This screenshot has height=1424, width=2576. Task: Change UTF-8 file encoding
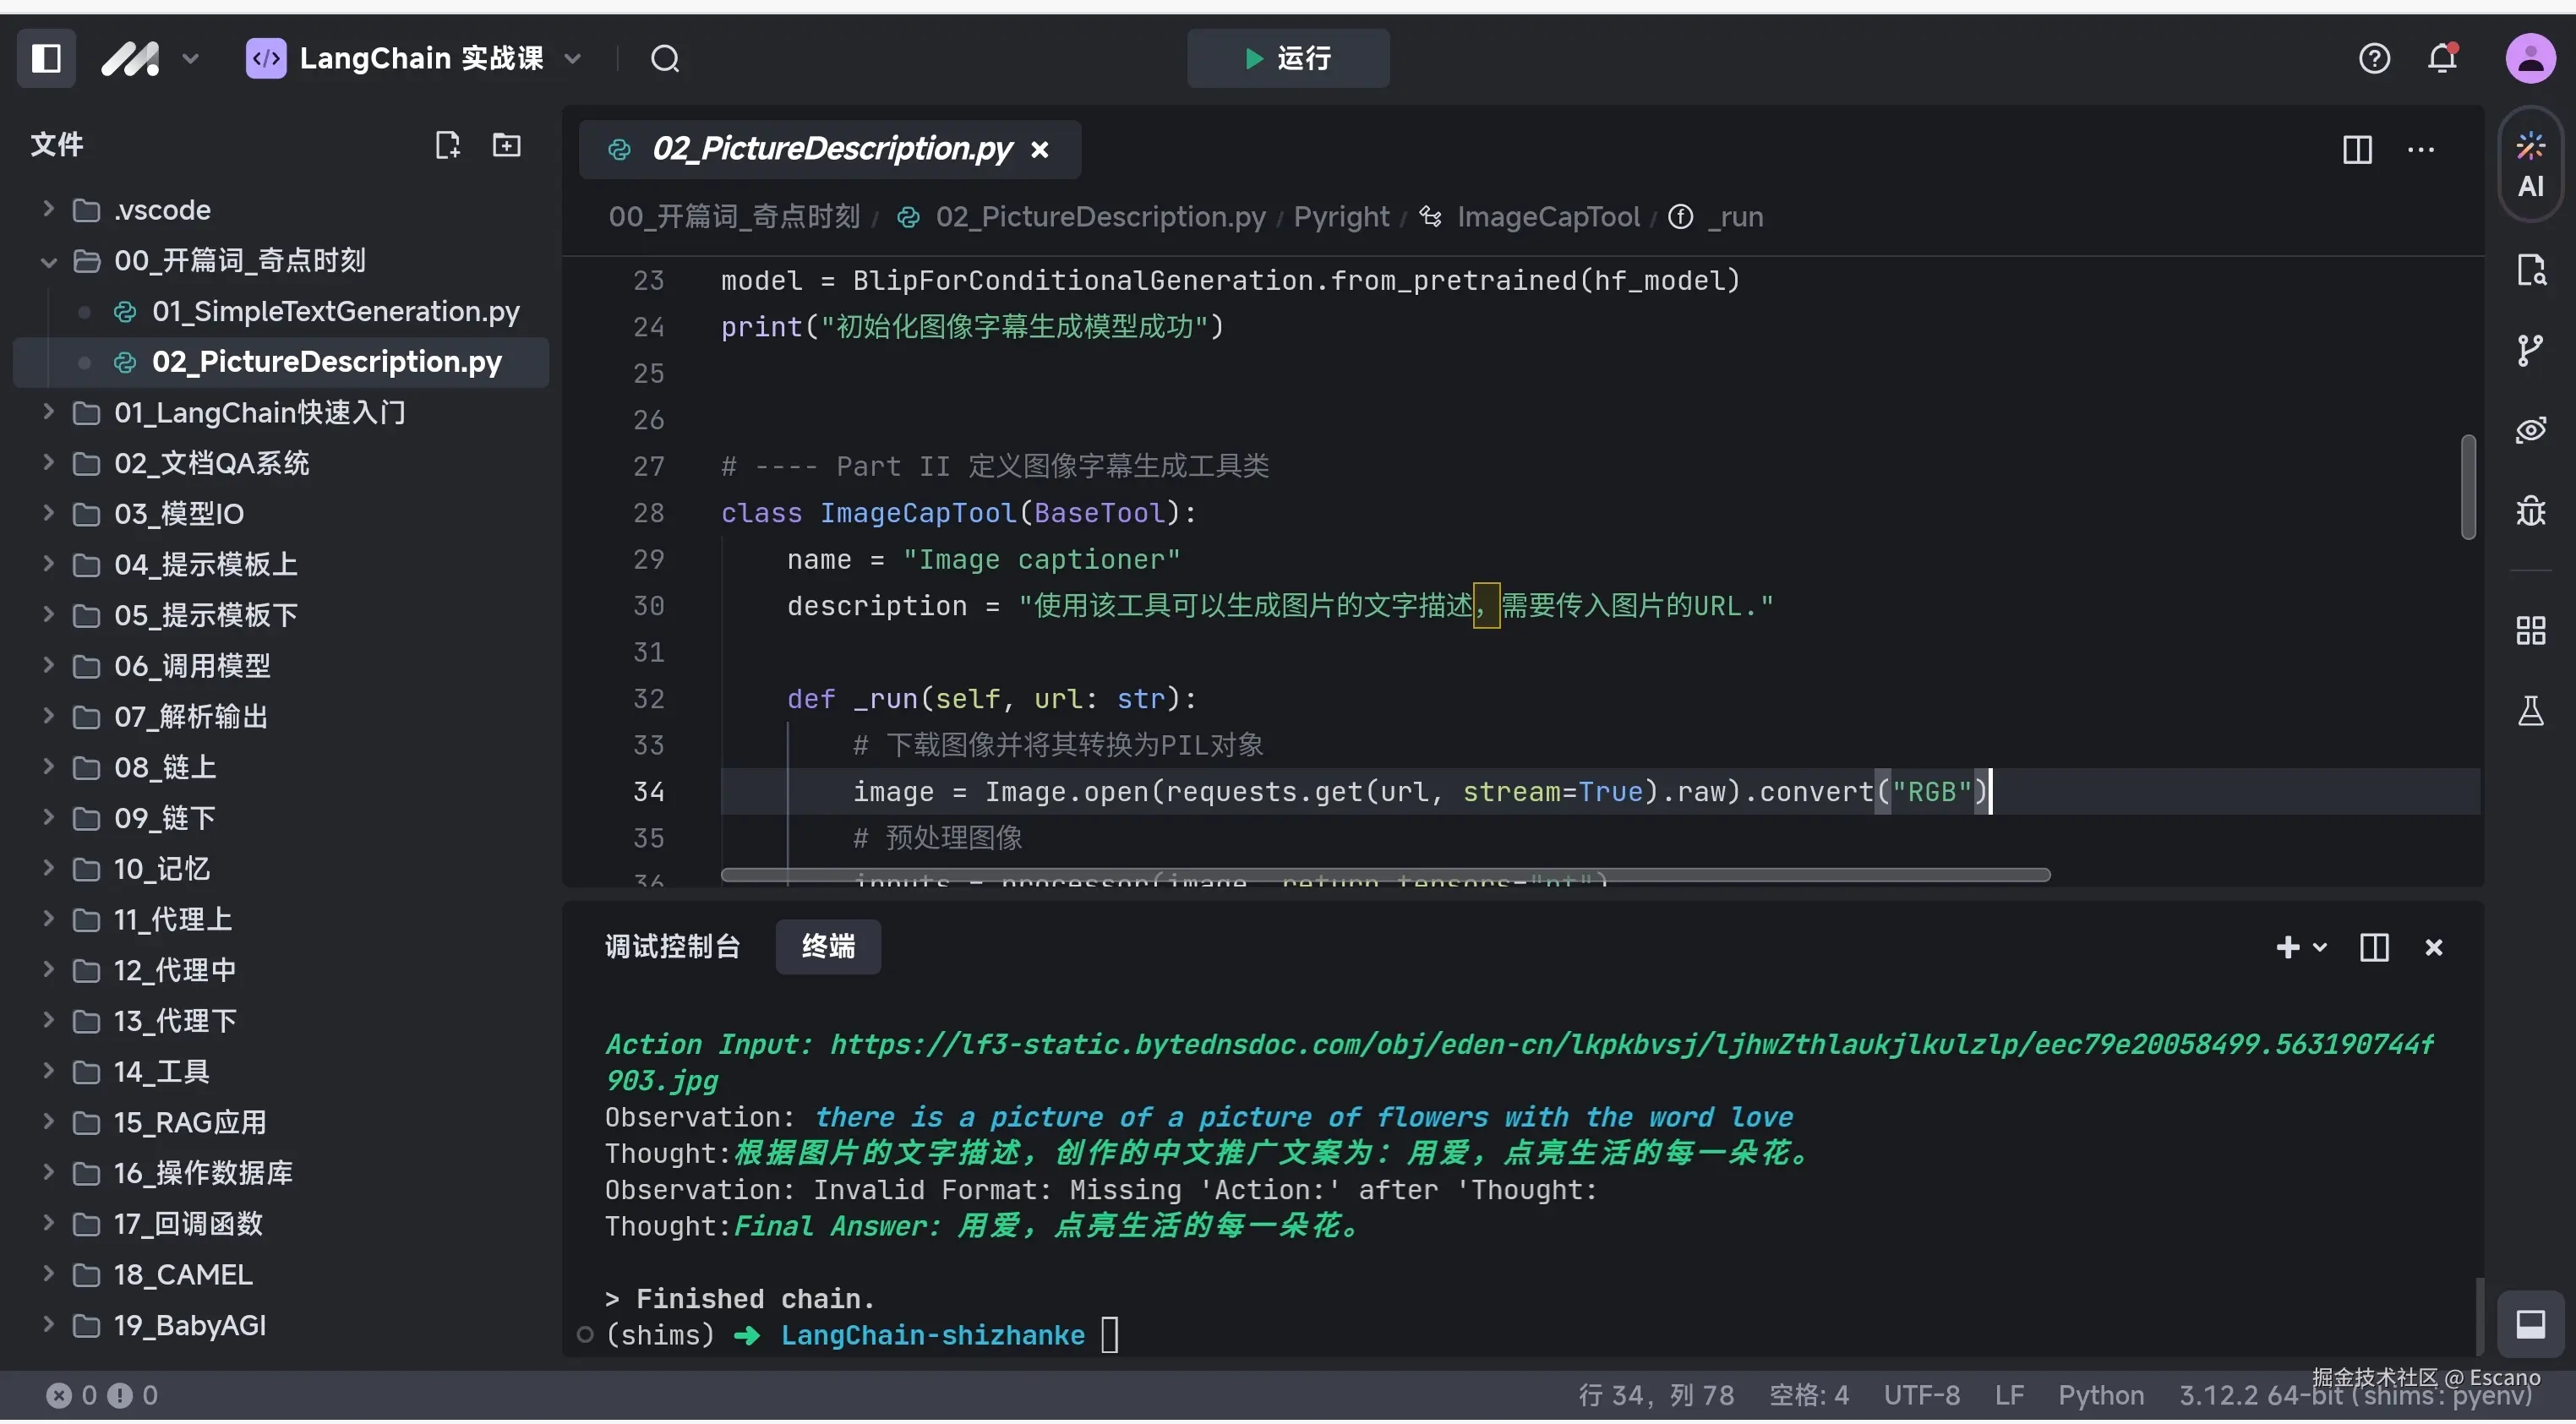pos(1921,1397)
